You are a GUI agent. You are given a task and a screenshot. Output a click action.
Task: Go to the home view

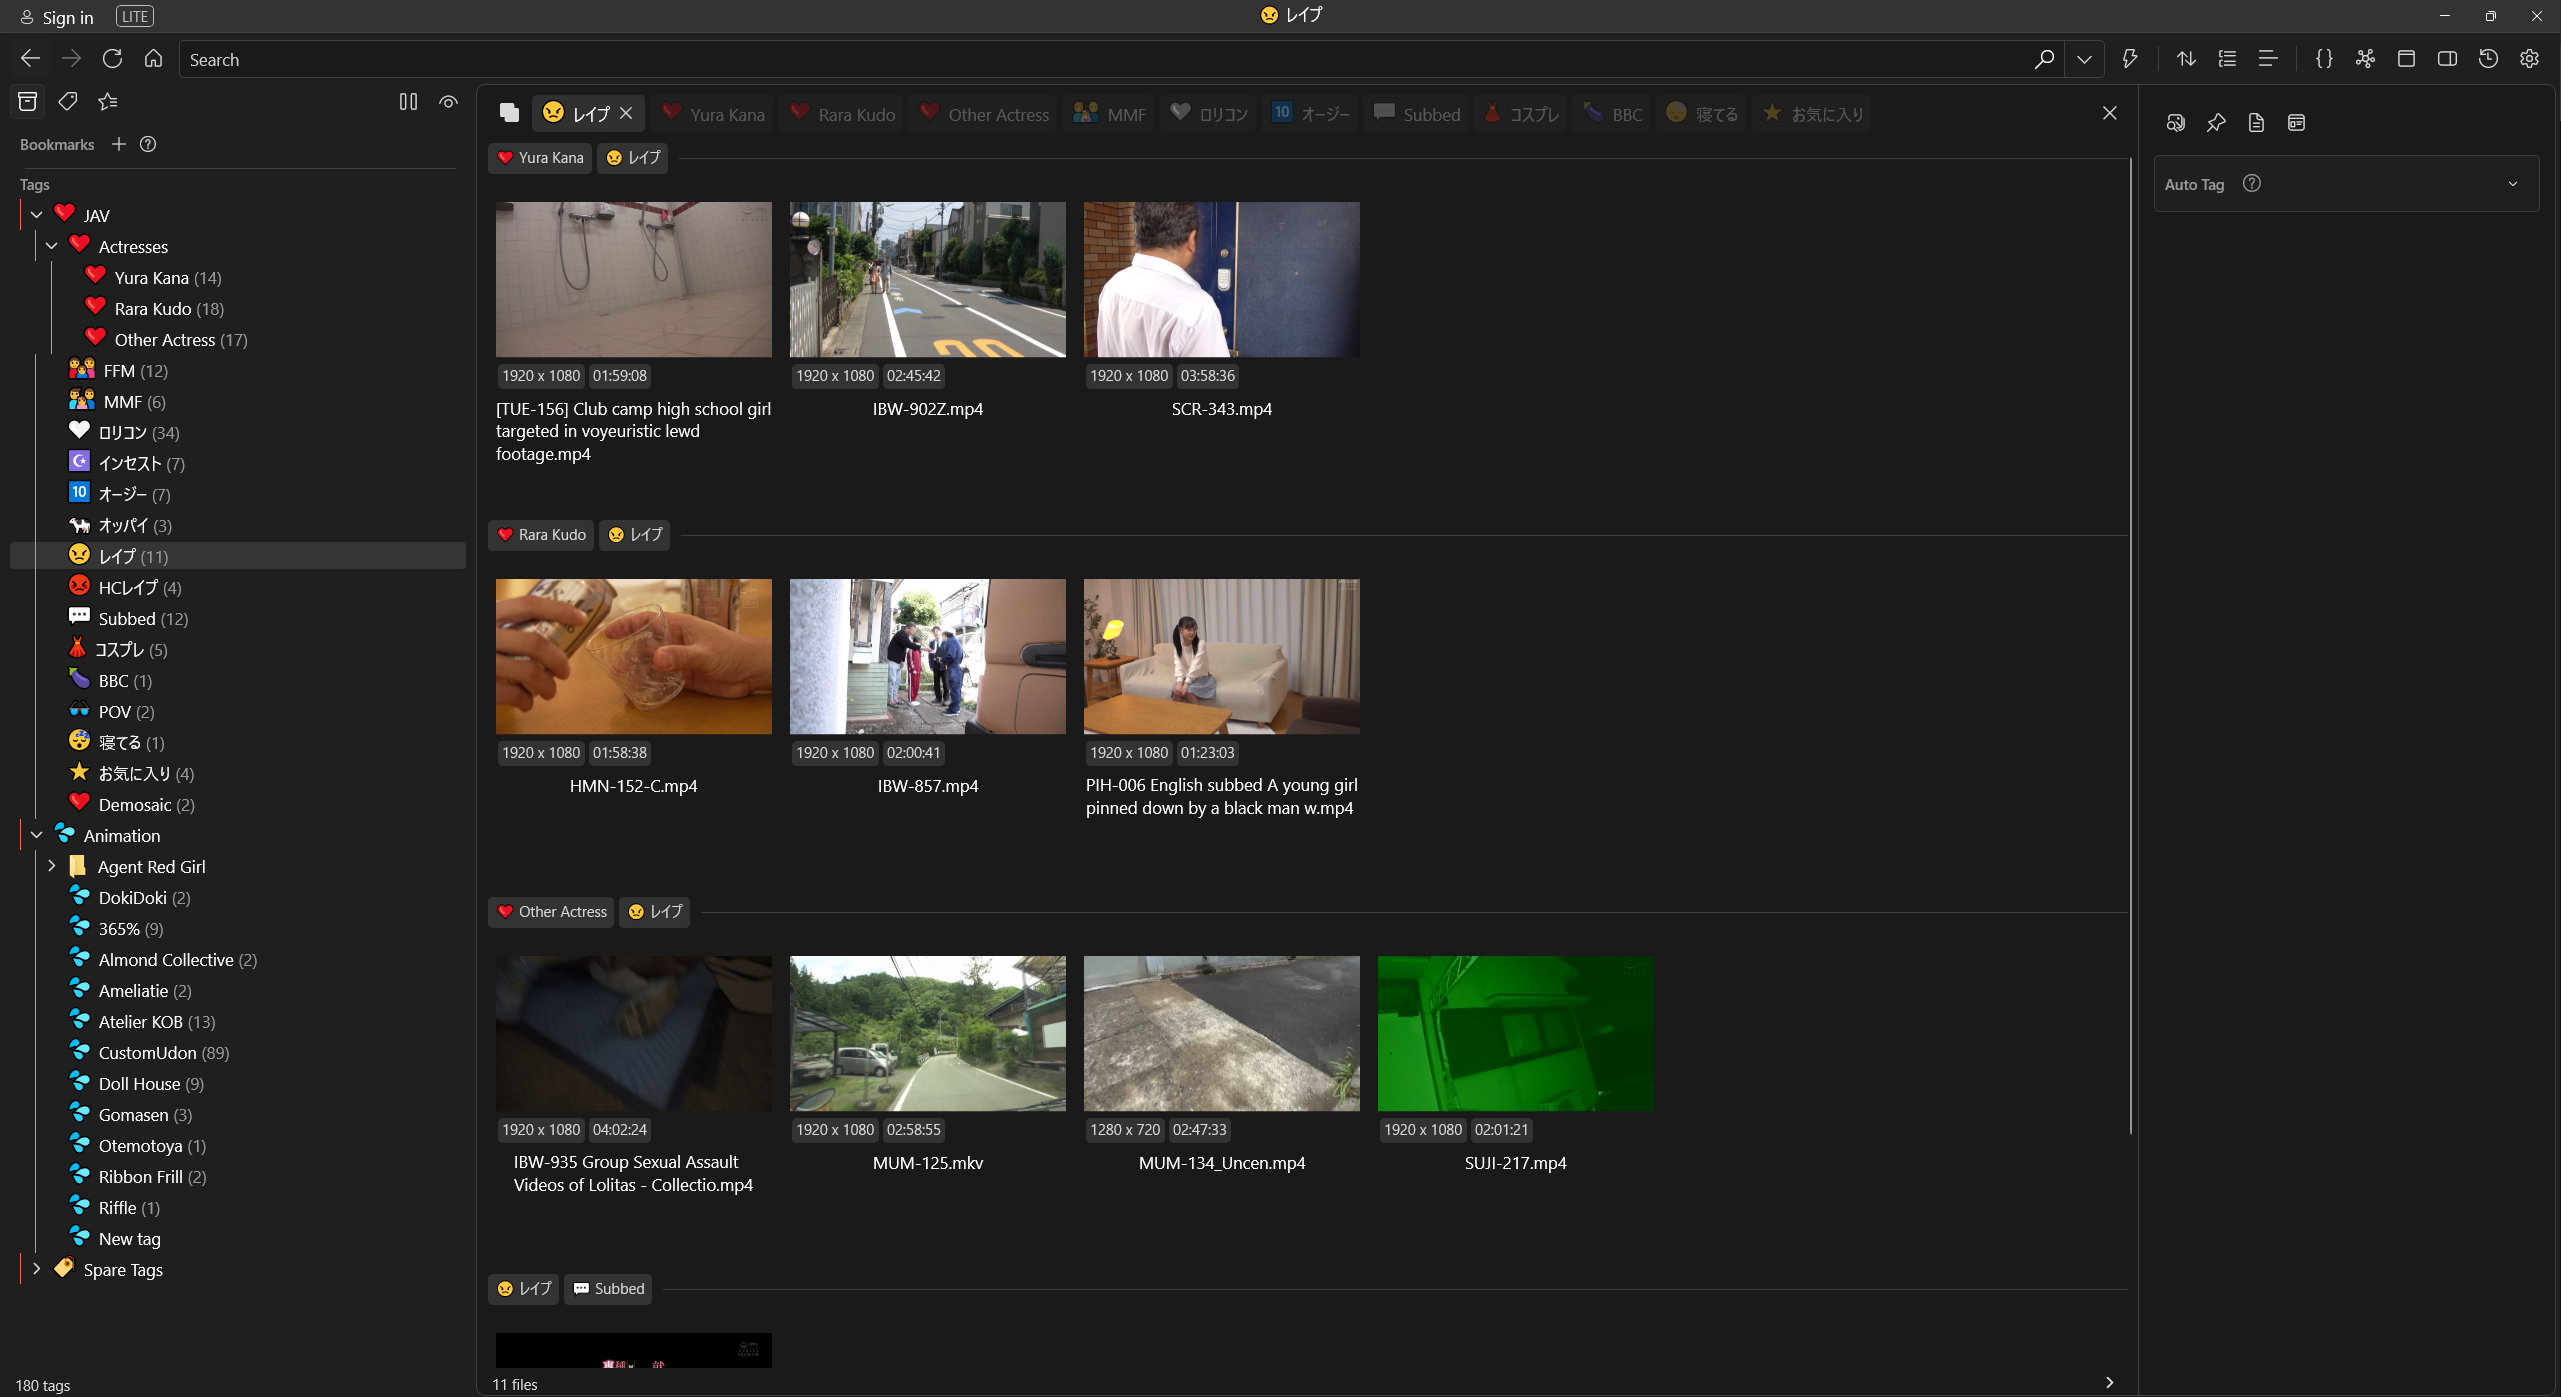153,59
